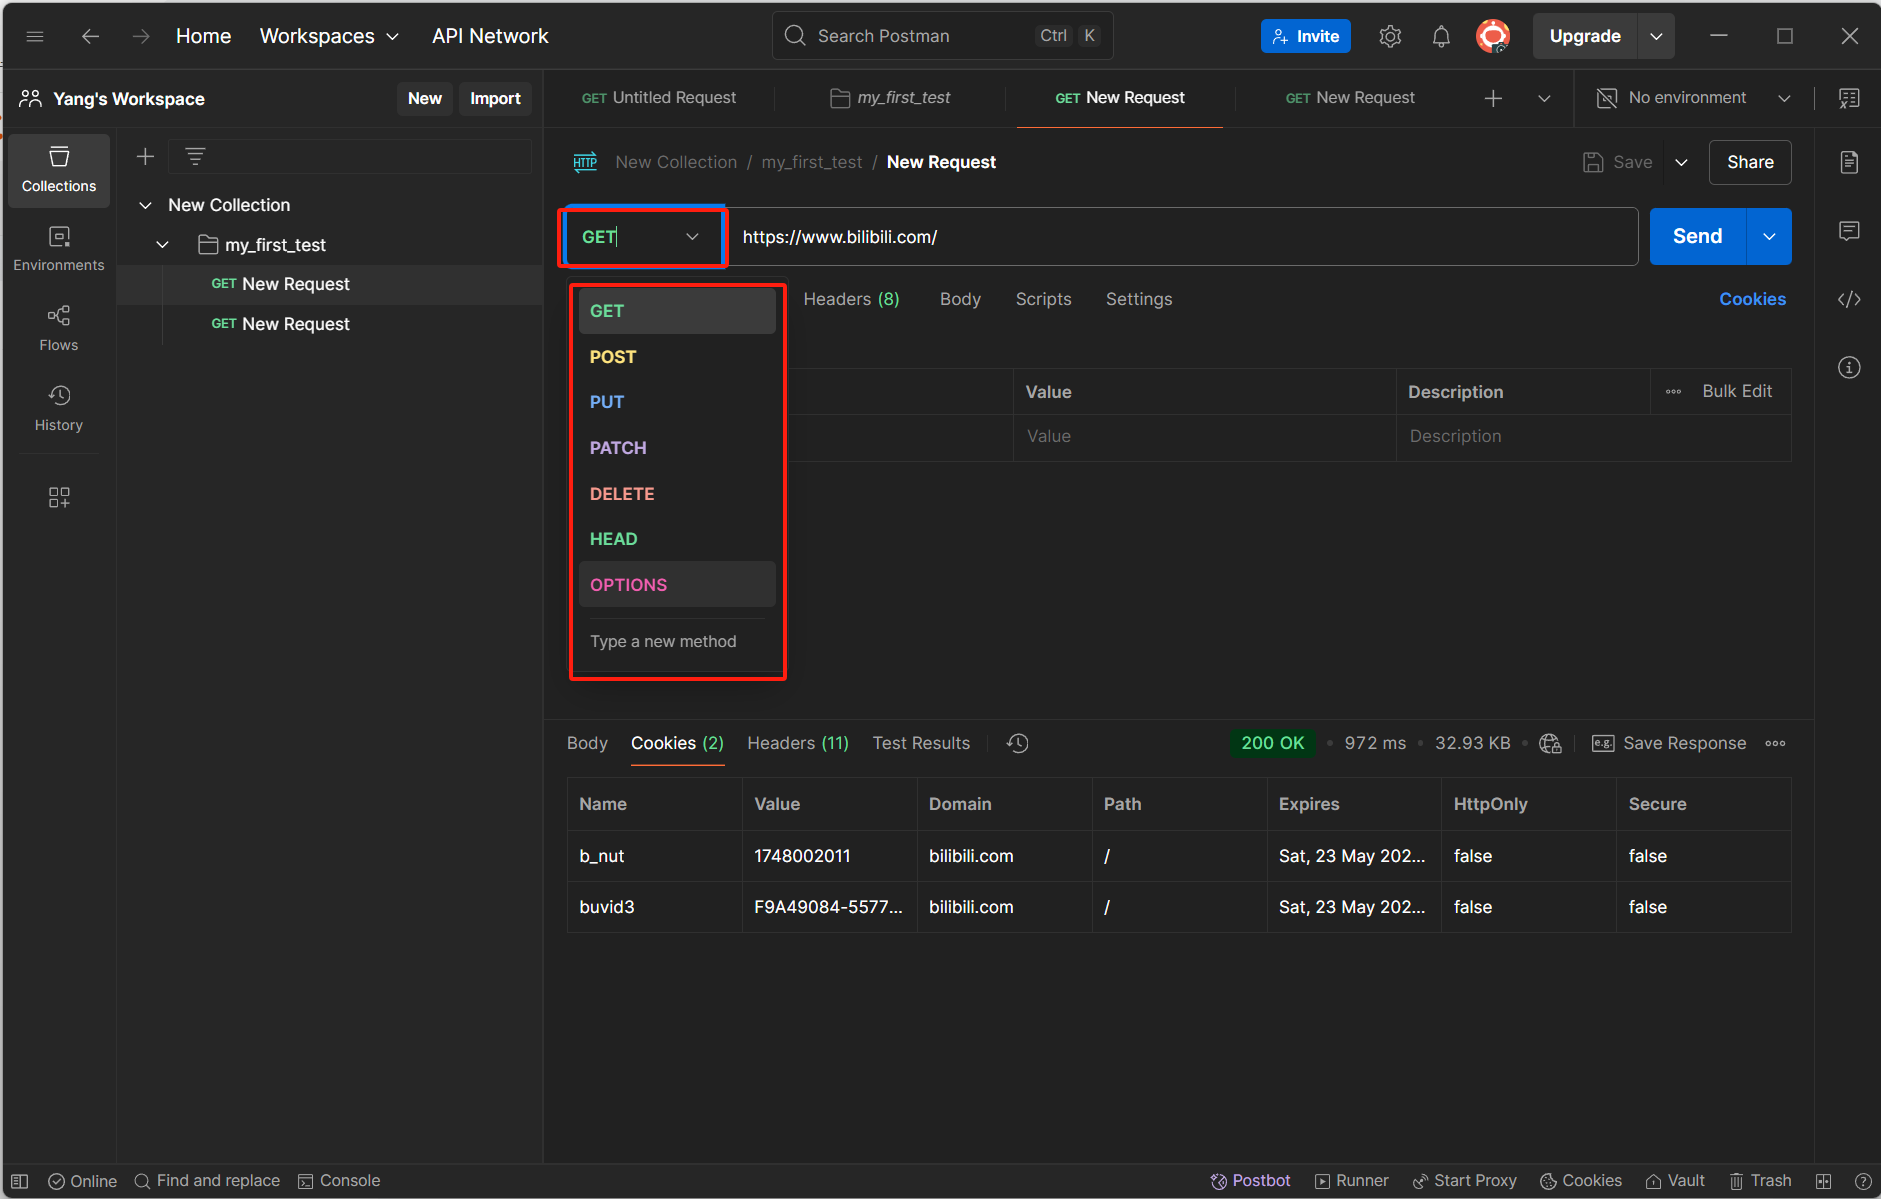Open Flows in the sidebar

coord(59,329)
